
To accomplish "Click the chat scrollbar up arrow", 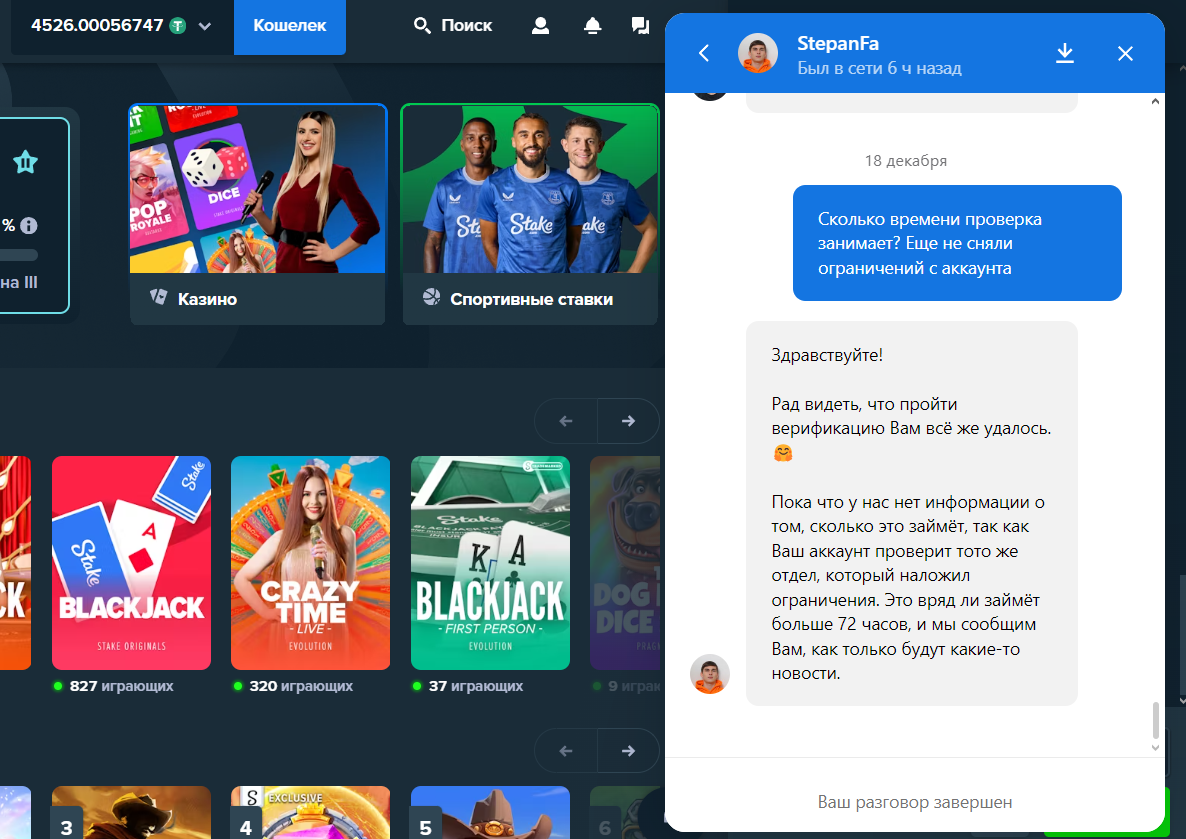I will coord(1157,101).
